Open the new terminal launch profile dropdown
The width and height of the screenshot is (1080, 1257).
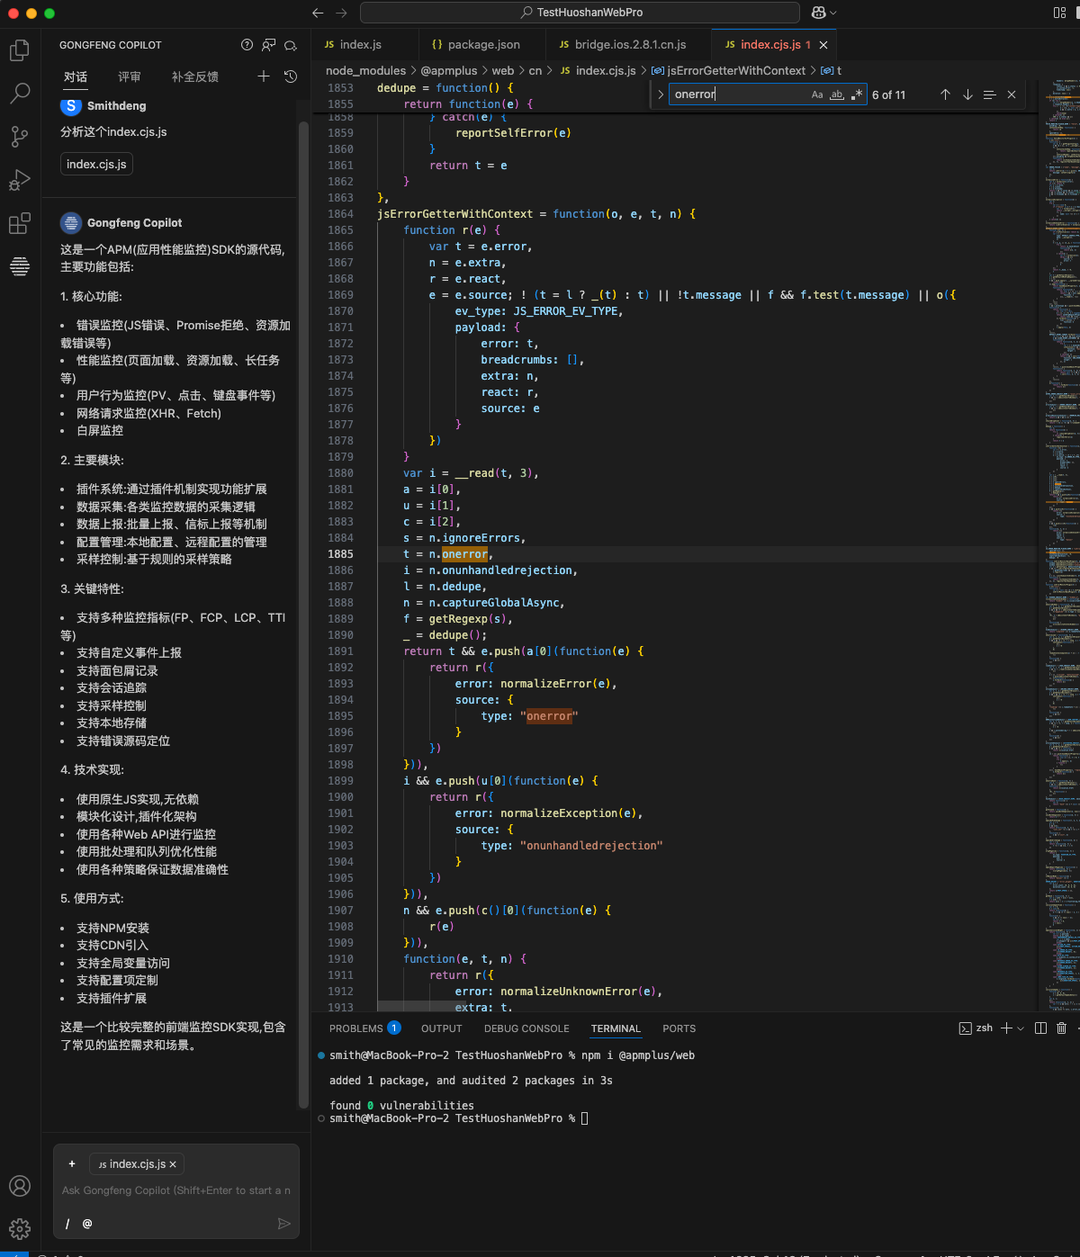click(x=1021, y=1028)
